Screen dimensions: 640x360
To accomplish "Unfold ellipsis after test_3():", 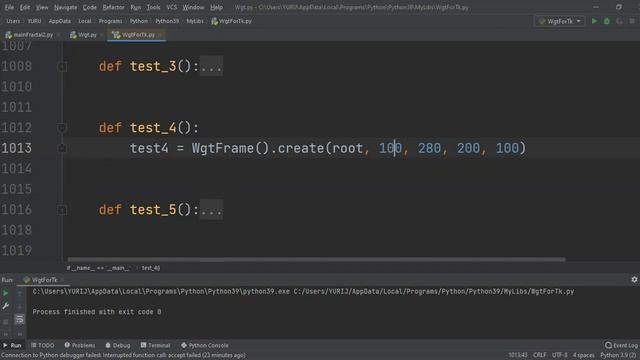I will (x=211, y=66).
